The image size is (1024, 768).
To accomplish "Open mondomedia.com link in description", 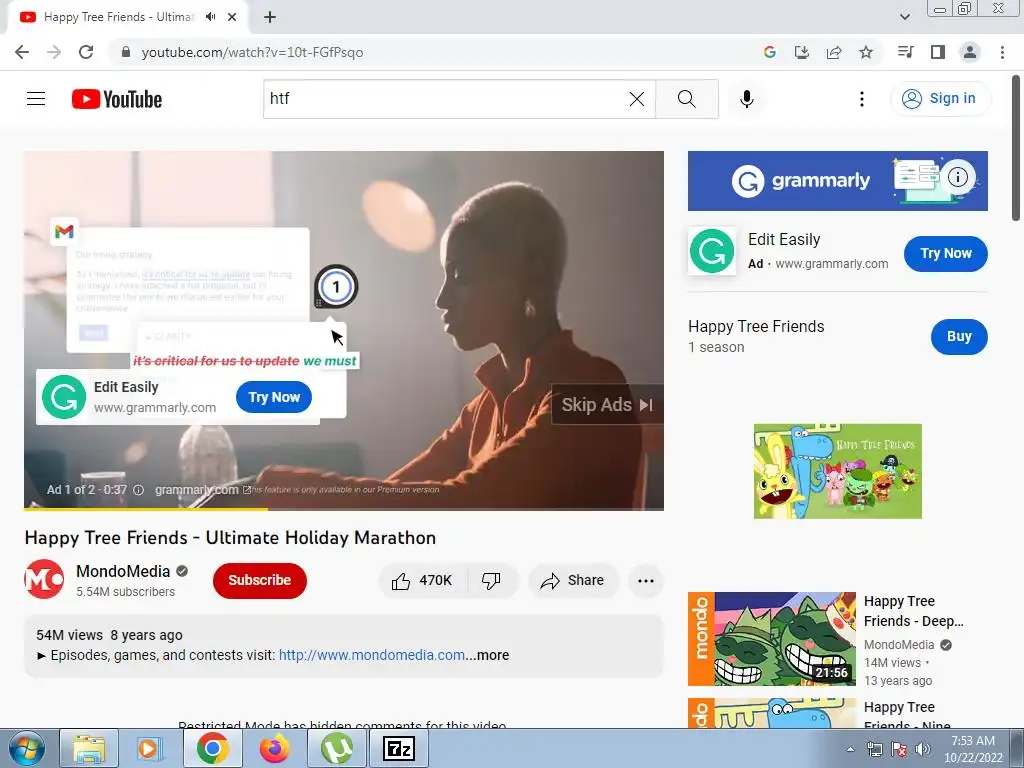I will click(372, 655).
